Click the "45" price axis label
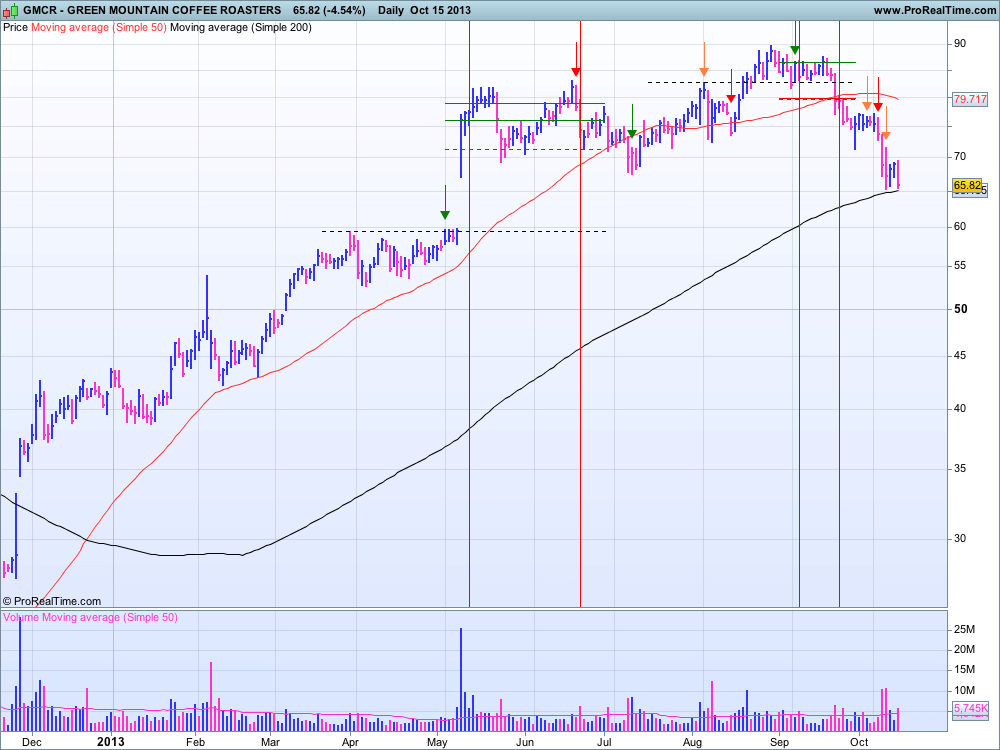 coord(960,355)
